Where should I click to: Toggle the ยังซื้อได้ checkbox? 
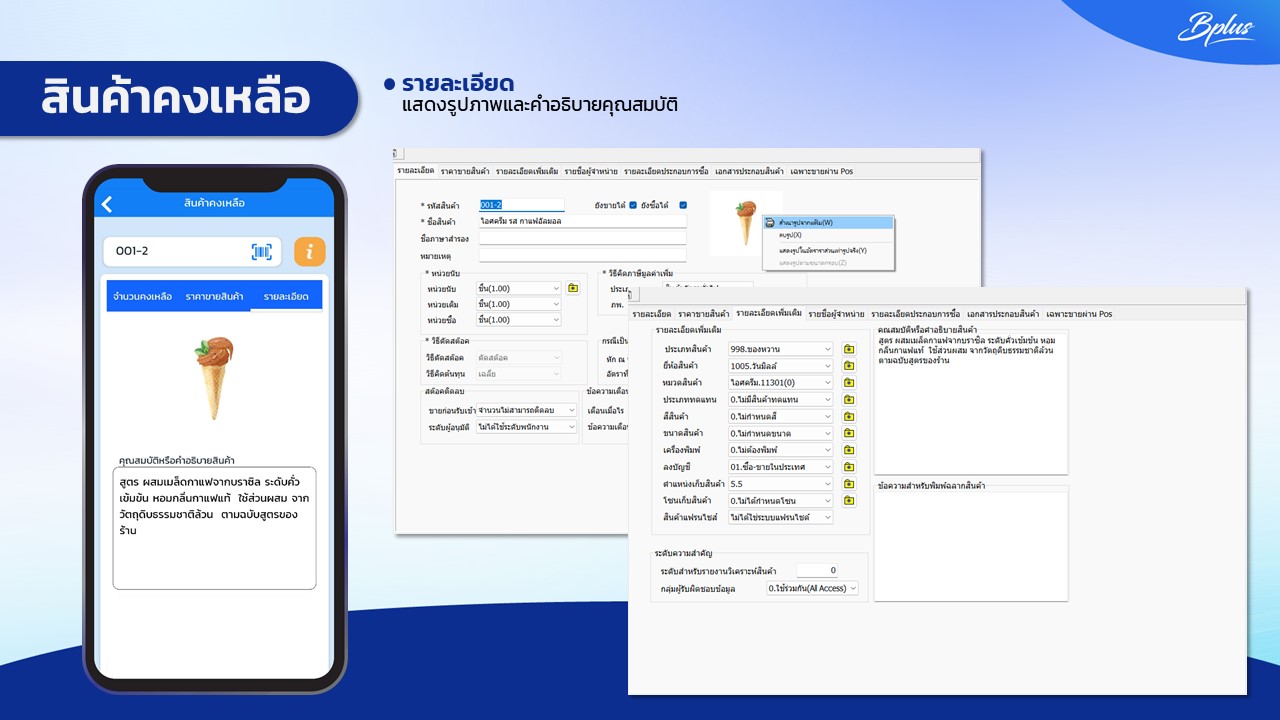(x=683, y=205)
